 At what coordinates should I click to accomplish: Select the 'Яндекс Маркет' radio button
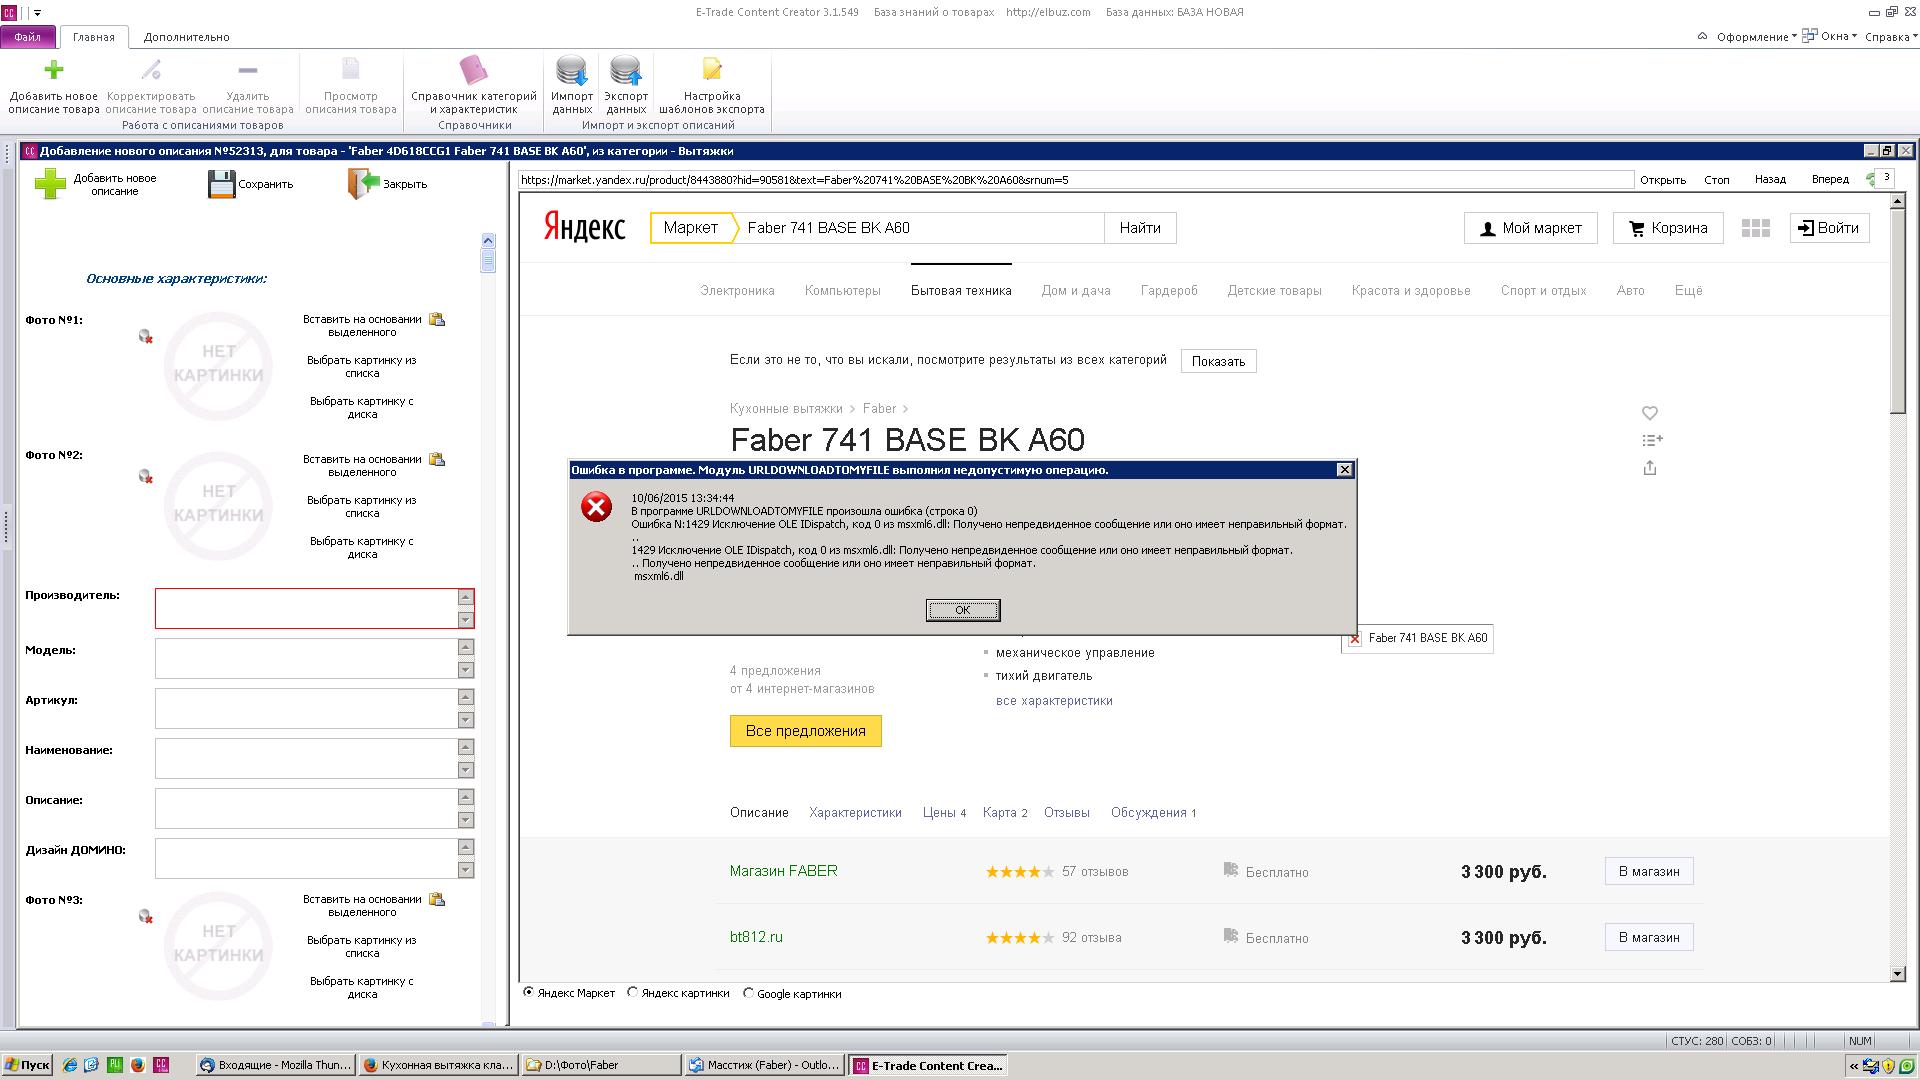528,993
